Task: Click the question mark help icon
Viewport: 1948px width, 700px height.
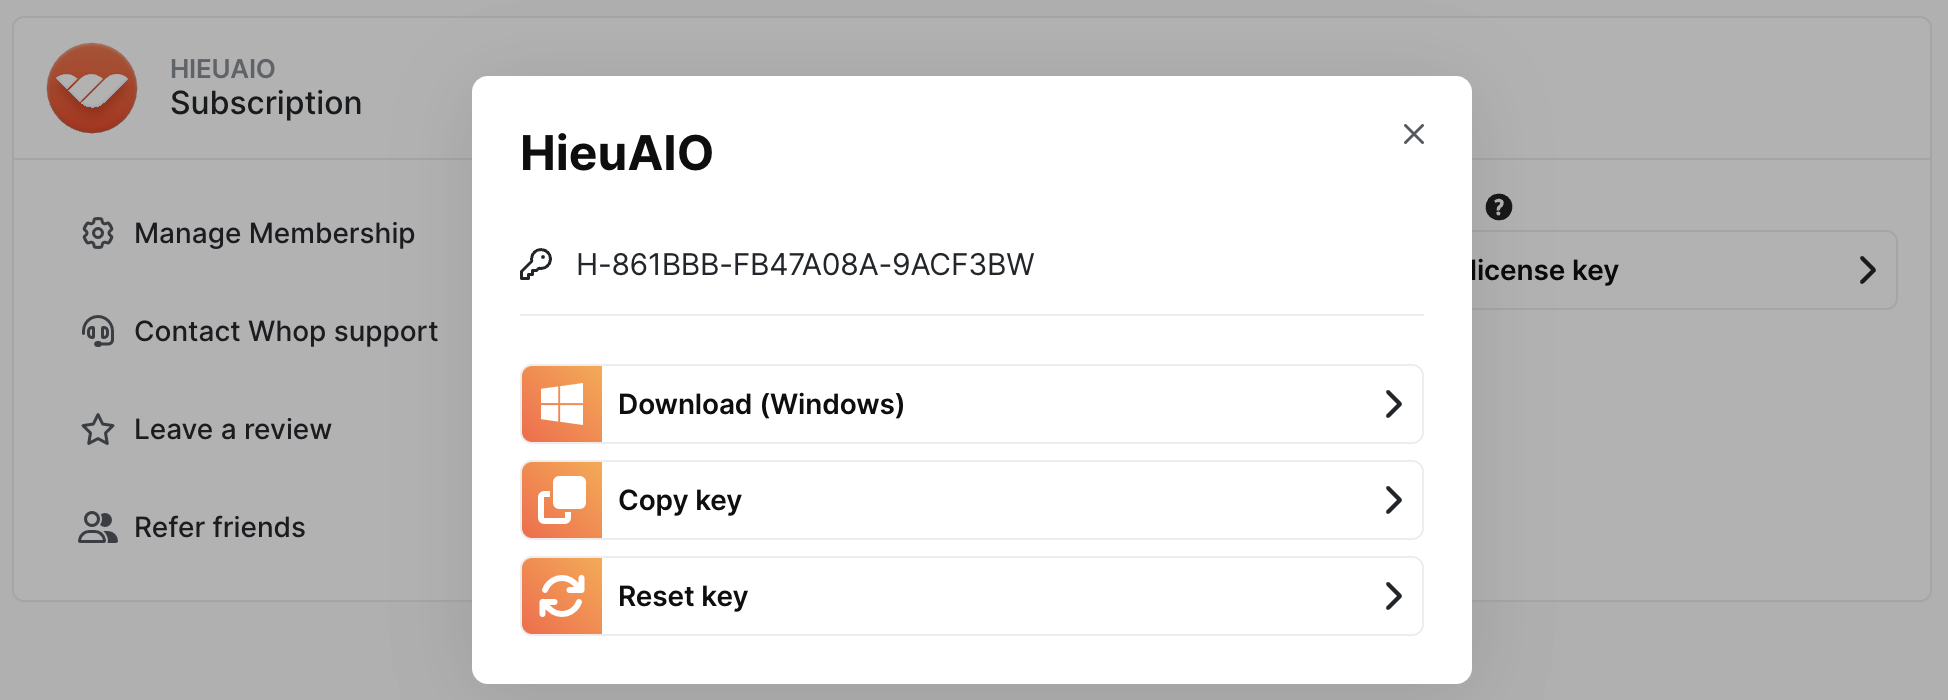Action: pyautogui.click(x=1498, y=207)
